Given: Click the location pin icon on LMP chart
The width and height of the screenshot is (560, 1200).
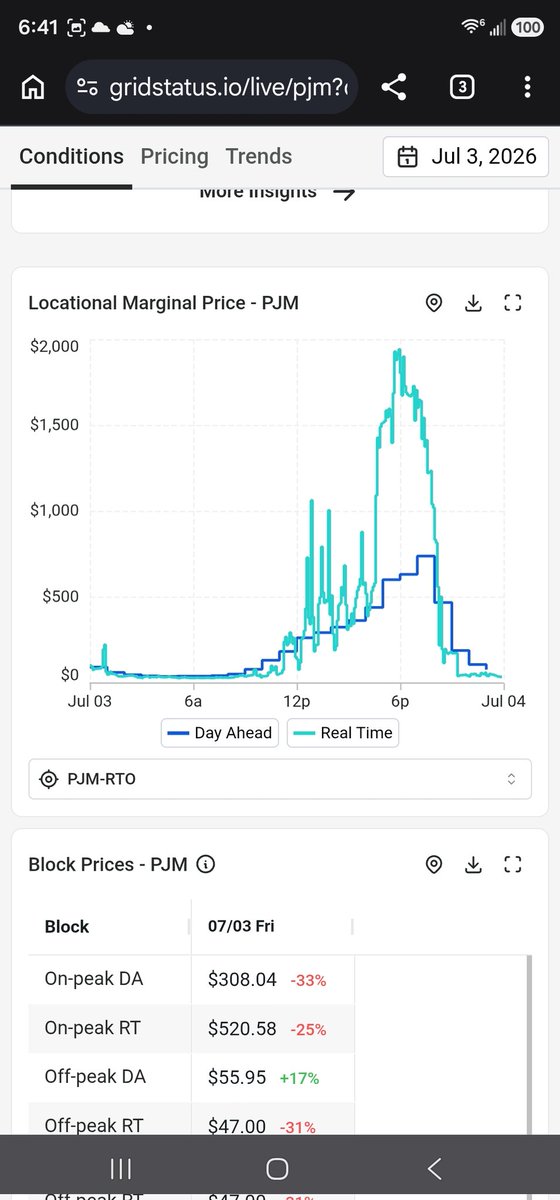Looking at the screenshot, I should (434, 303).
